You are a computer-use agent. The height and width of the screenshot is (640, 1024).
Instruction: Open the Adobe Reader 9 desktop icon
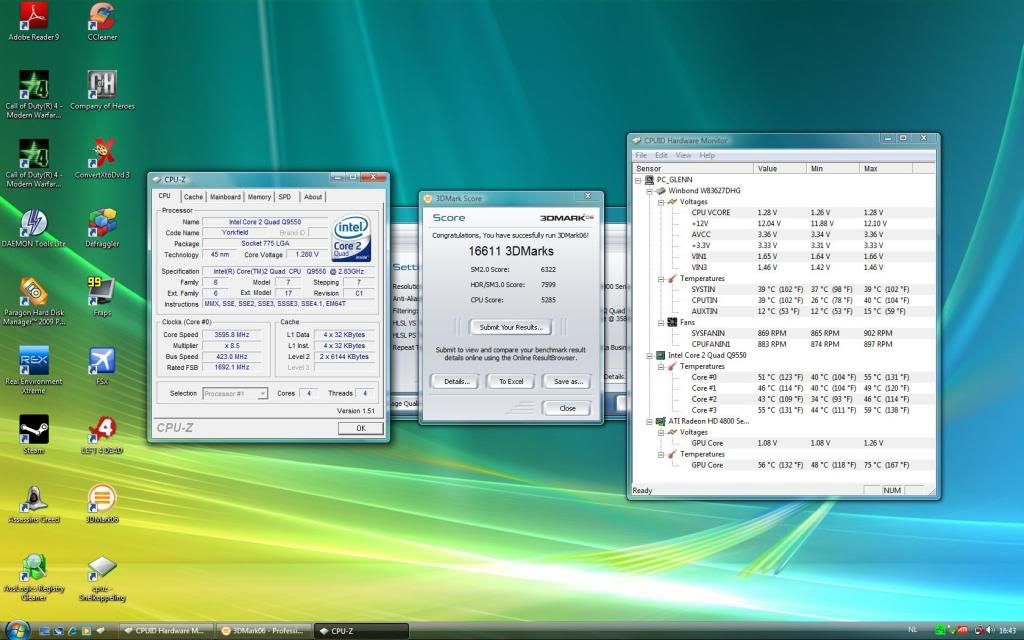pyautogui.click(x=33, y=22)
